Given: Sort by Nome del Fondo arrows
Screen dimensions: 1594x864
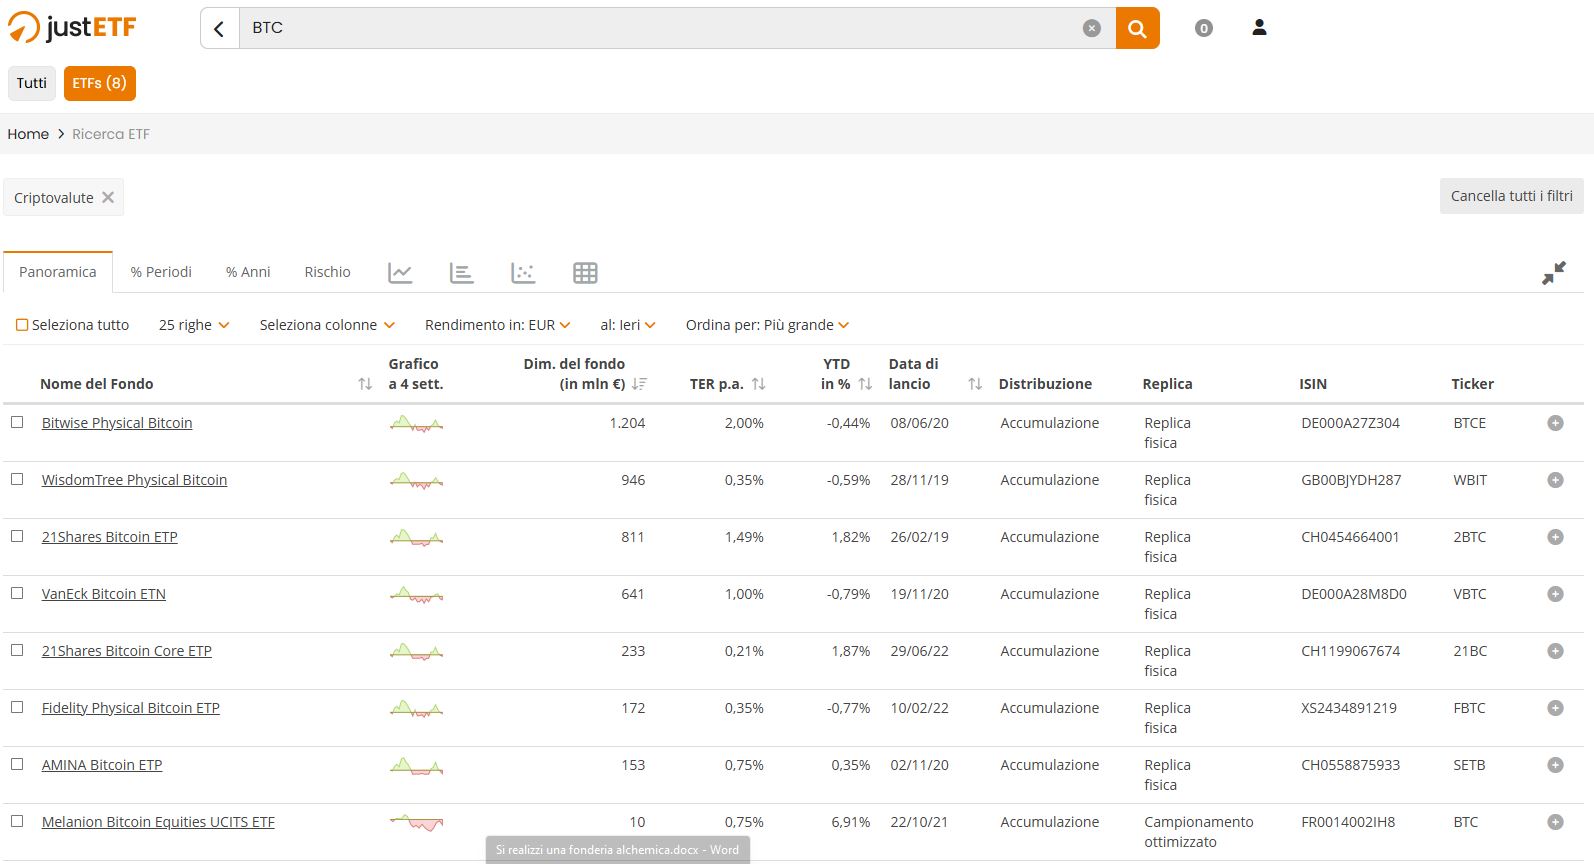Looking at the screenshot, I should (x=365, y=384).
